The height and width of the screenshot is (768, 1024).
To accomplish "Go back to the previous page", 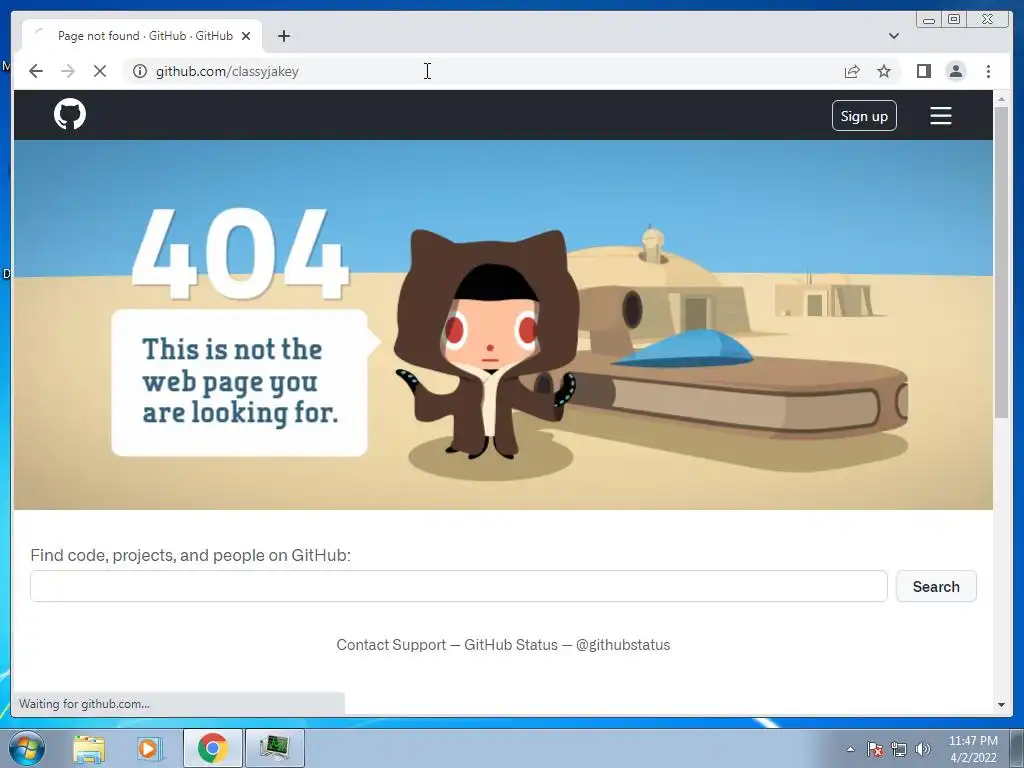I will coord(36,71).
